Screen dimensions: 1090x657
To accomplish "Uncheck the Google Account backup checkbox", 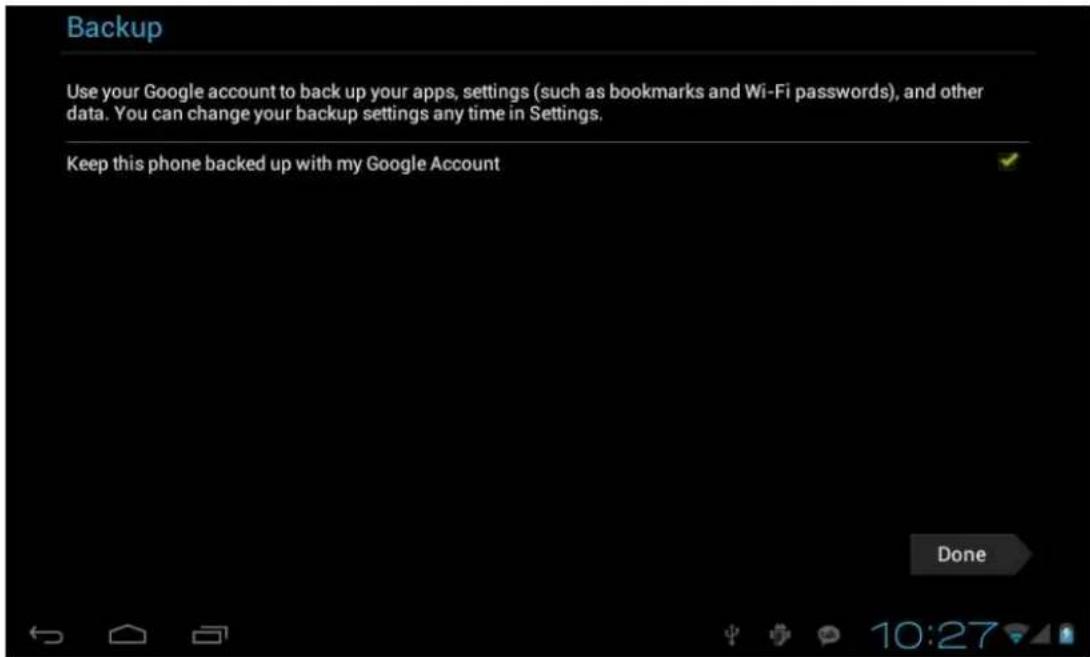I will [1008, 161].
